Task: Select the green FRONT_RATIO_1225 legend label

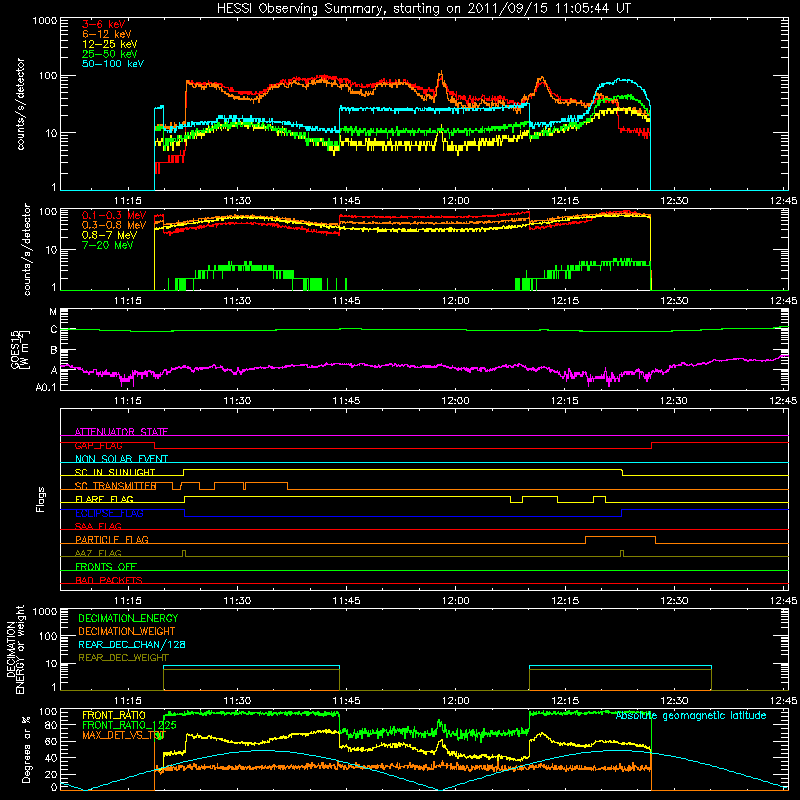Action: tap(129, 725)
